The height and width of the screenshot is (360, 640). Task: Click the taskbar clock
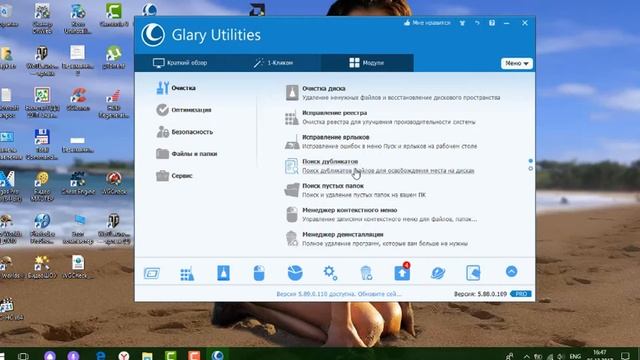tap(600, 355)
